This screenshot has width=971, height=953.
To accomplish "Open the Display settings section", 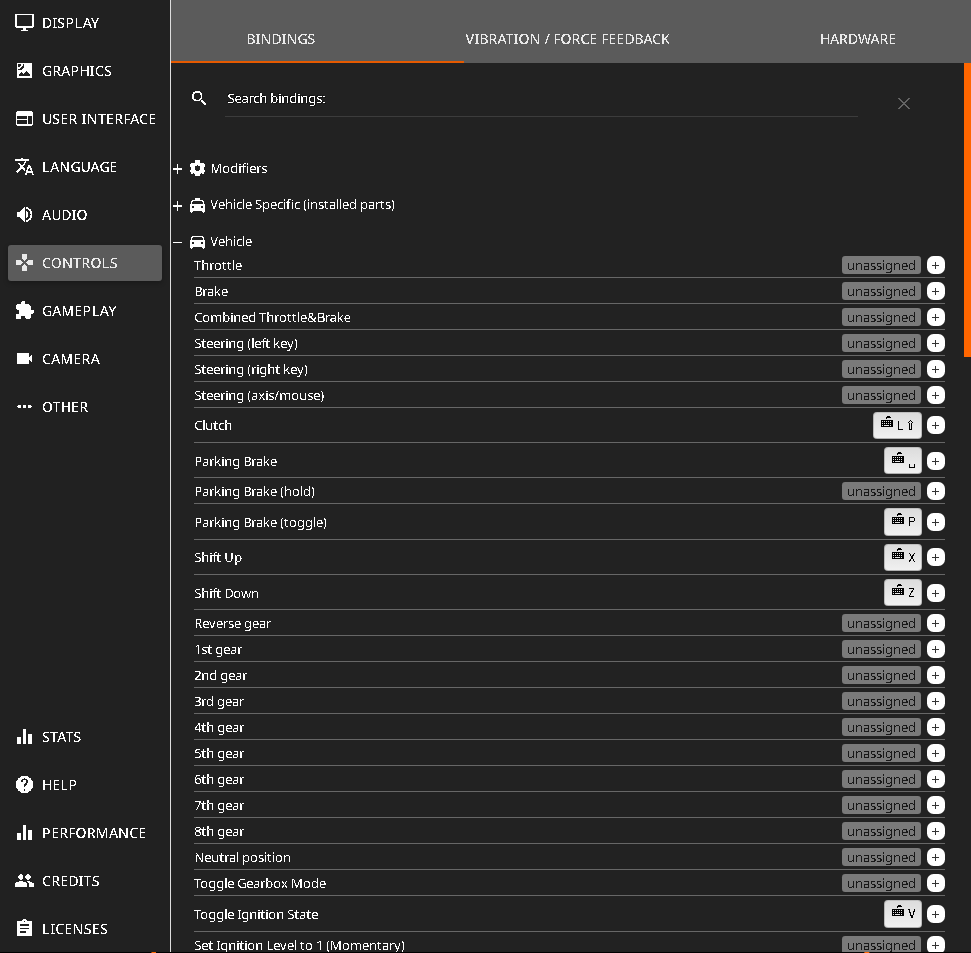I will 70,22.
